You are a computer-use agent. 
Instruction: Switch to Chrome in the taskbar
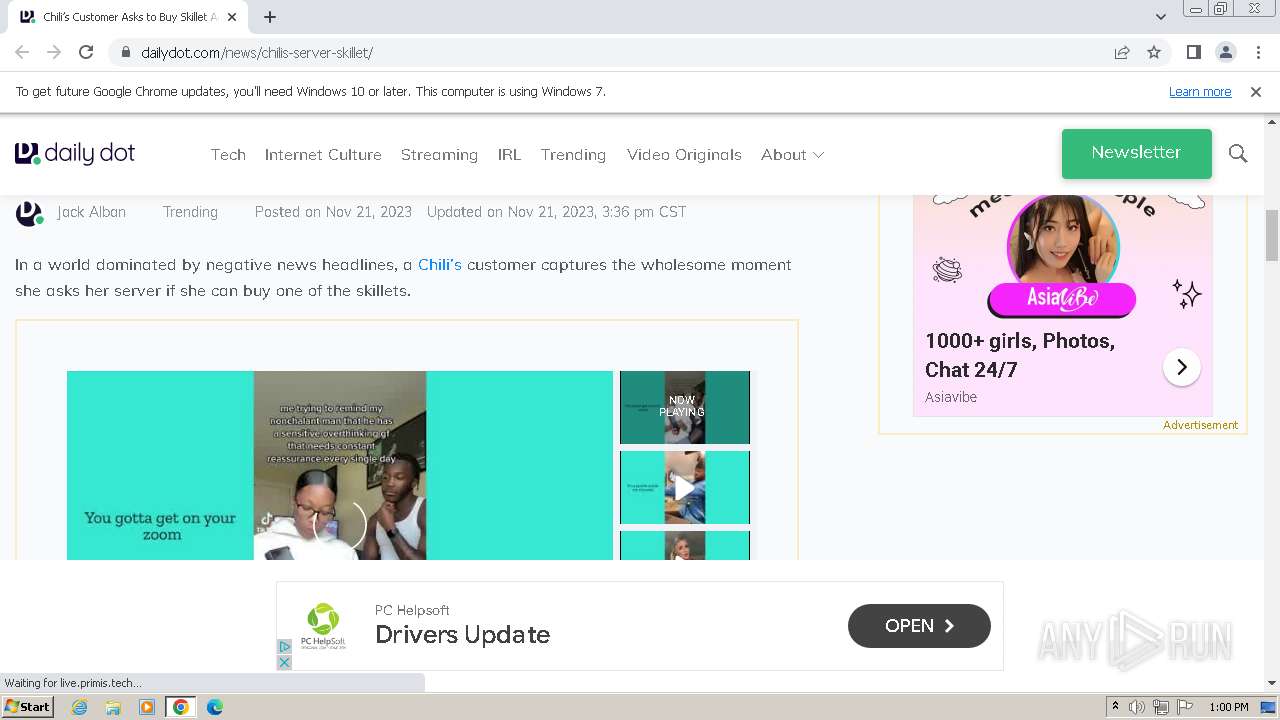click(x=181, y=707)
